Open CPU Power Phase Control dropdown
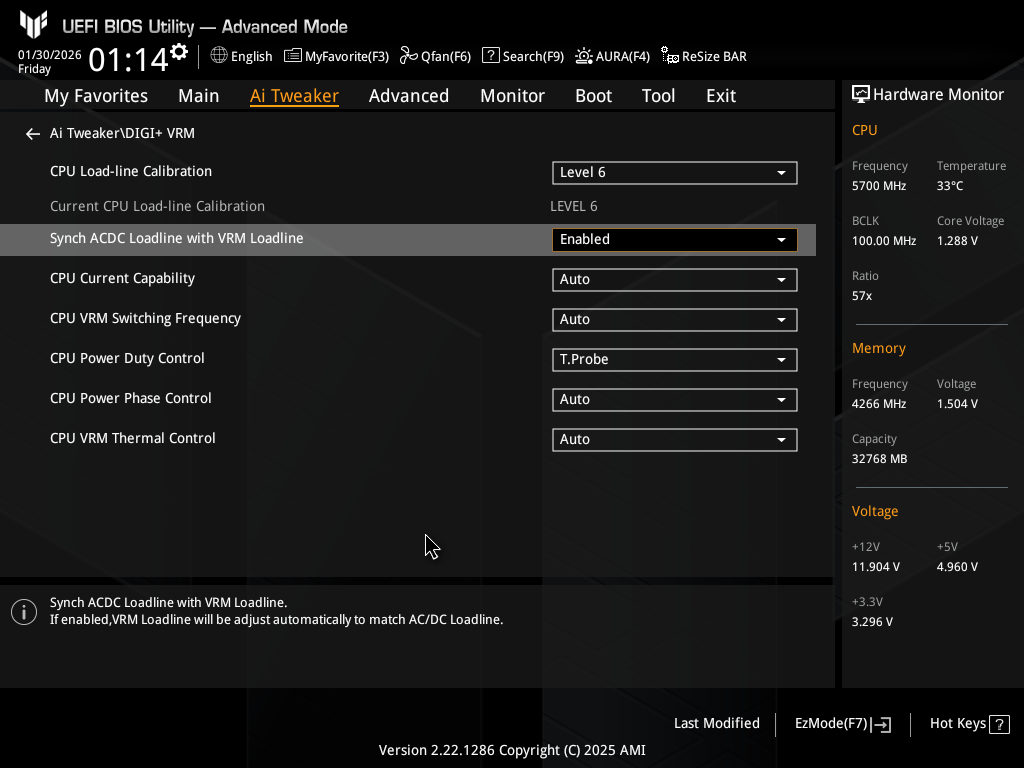 pos(675,400)
